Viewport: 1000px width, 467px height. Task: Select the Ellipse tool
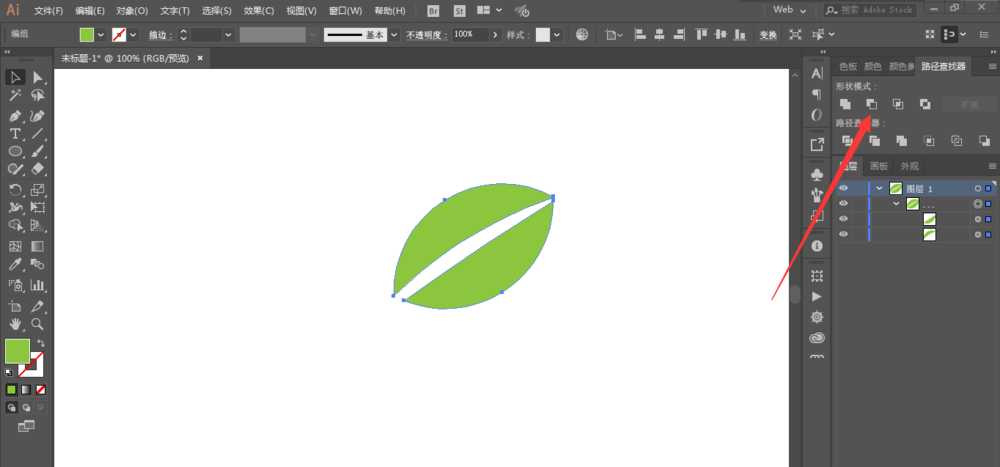tap(15, 151)
